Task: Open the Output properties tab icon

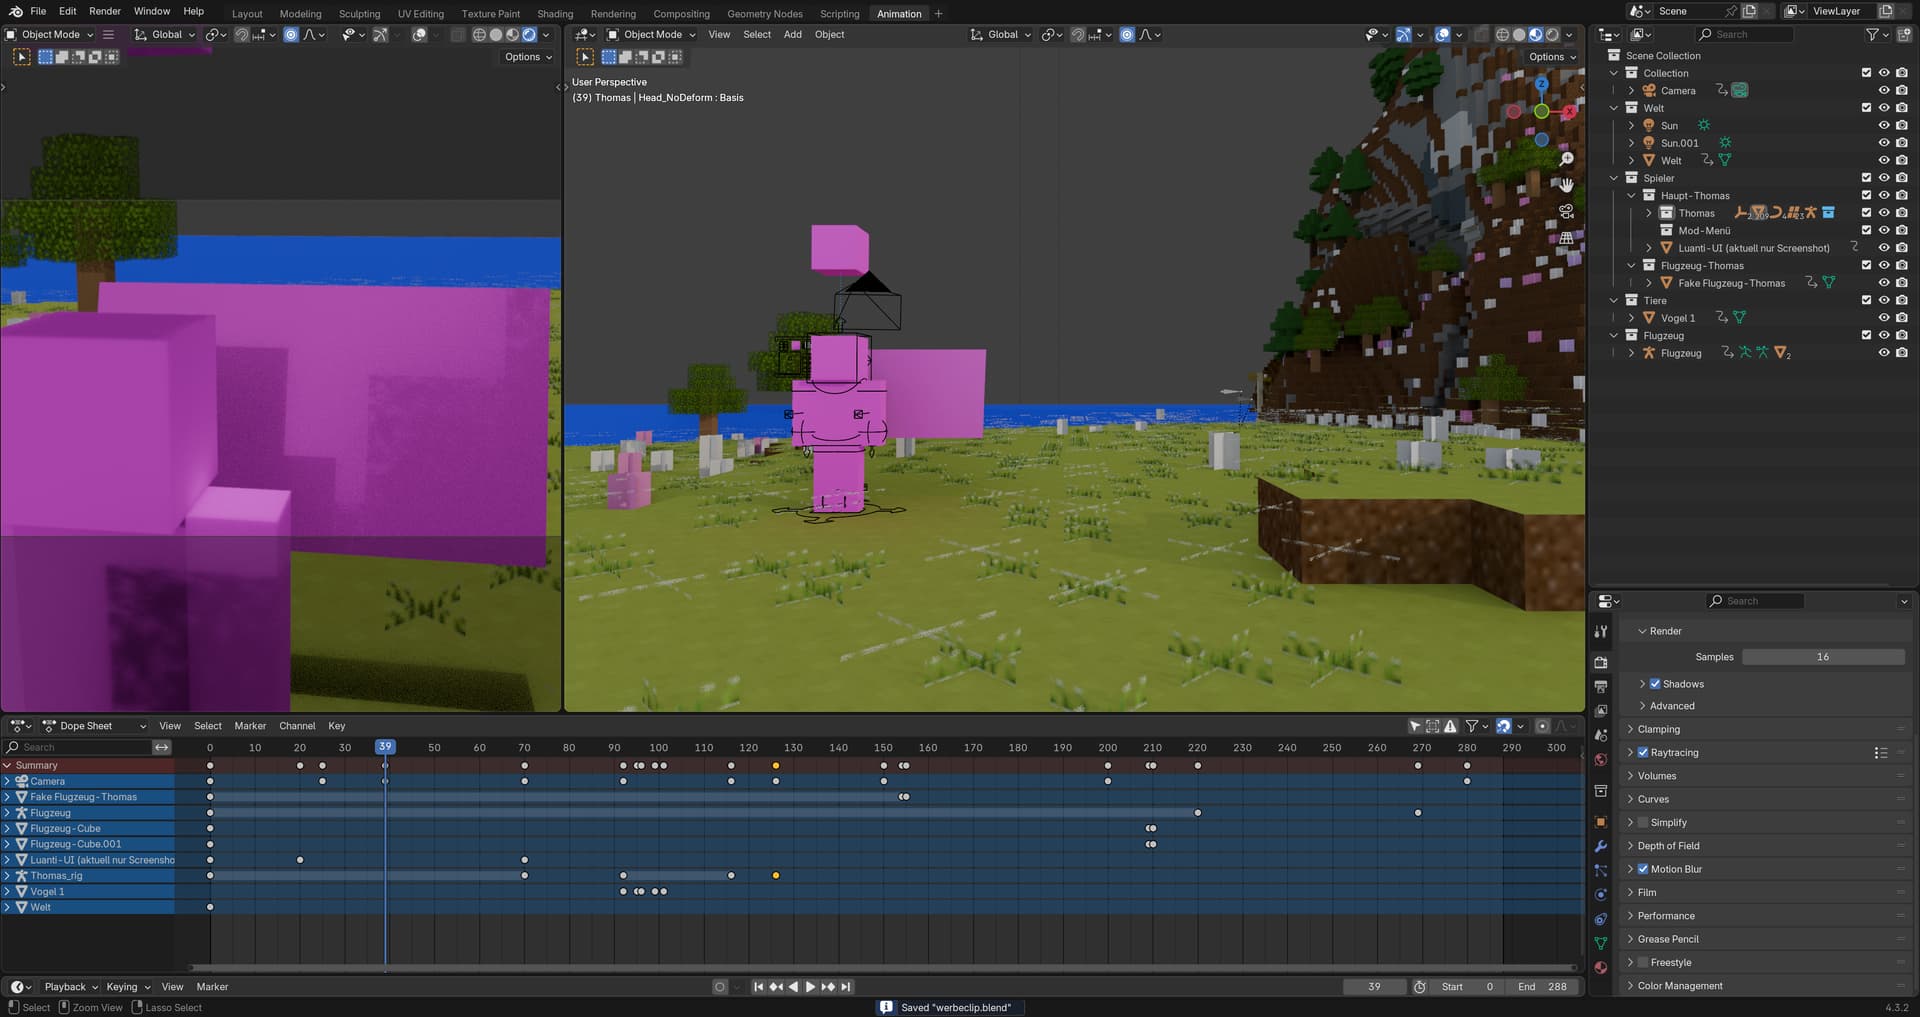Action: click(1601, 687)
